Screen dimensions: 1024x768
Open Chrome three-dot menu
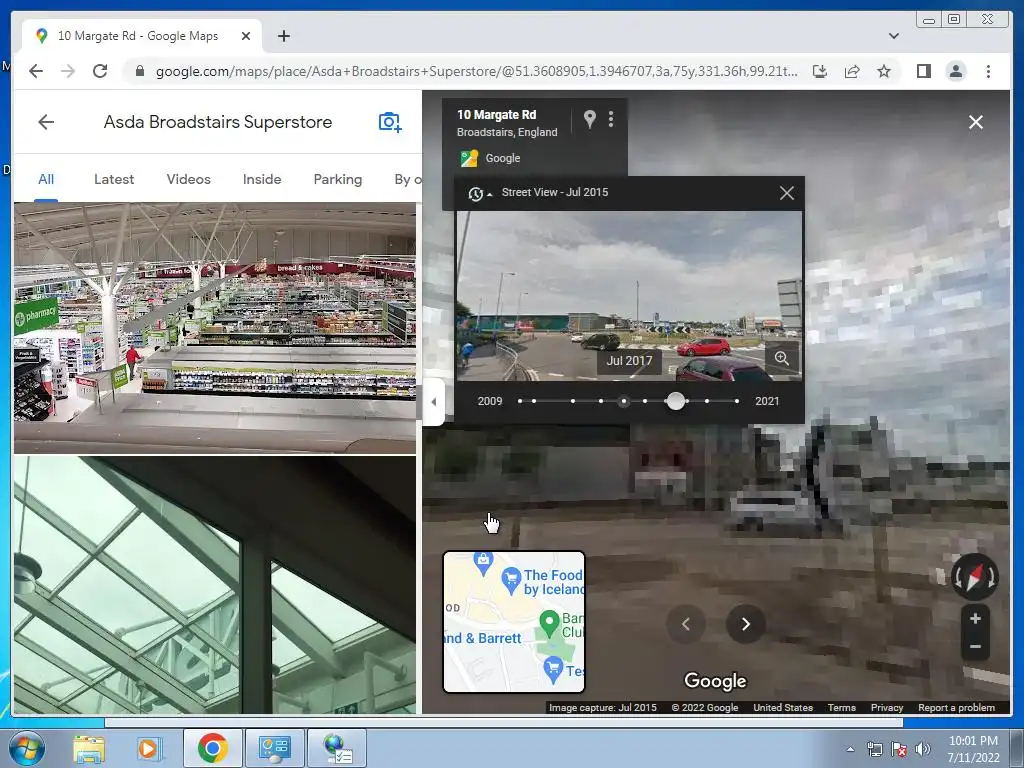988,71
